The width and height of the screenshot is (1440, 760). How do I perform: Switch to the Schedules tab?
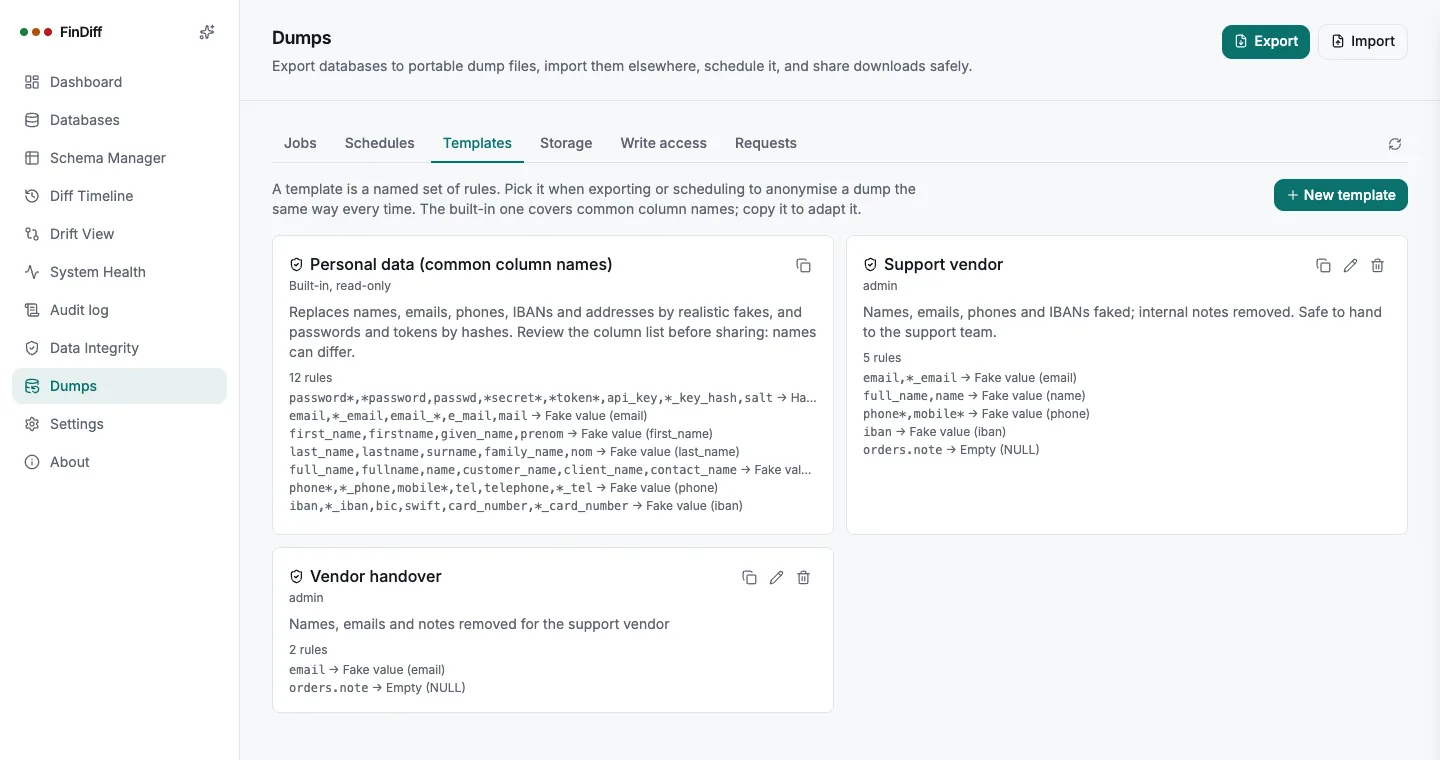(x=379, y=143)
